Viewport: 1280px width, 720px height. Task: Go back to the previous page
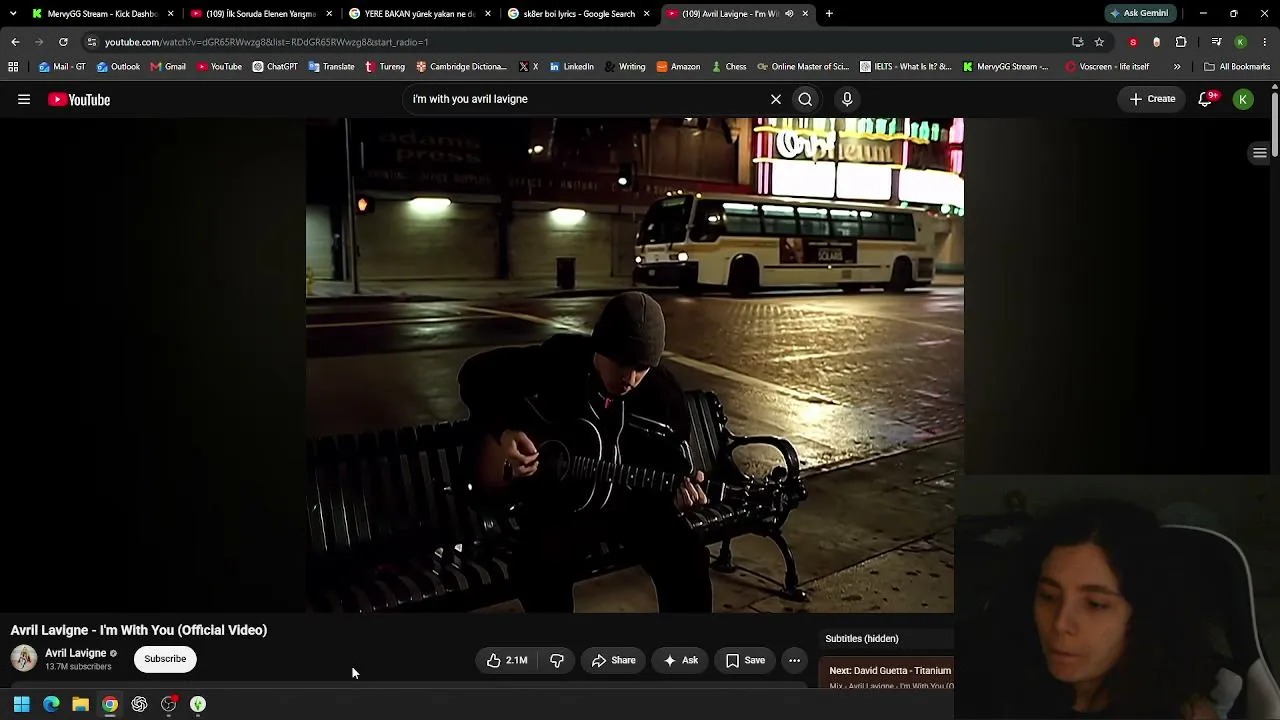point(15,42)
